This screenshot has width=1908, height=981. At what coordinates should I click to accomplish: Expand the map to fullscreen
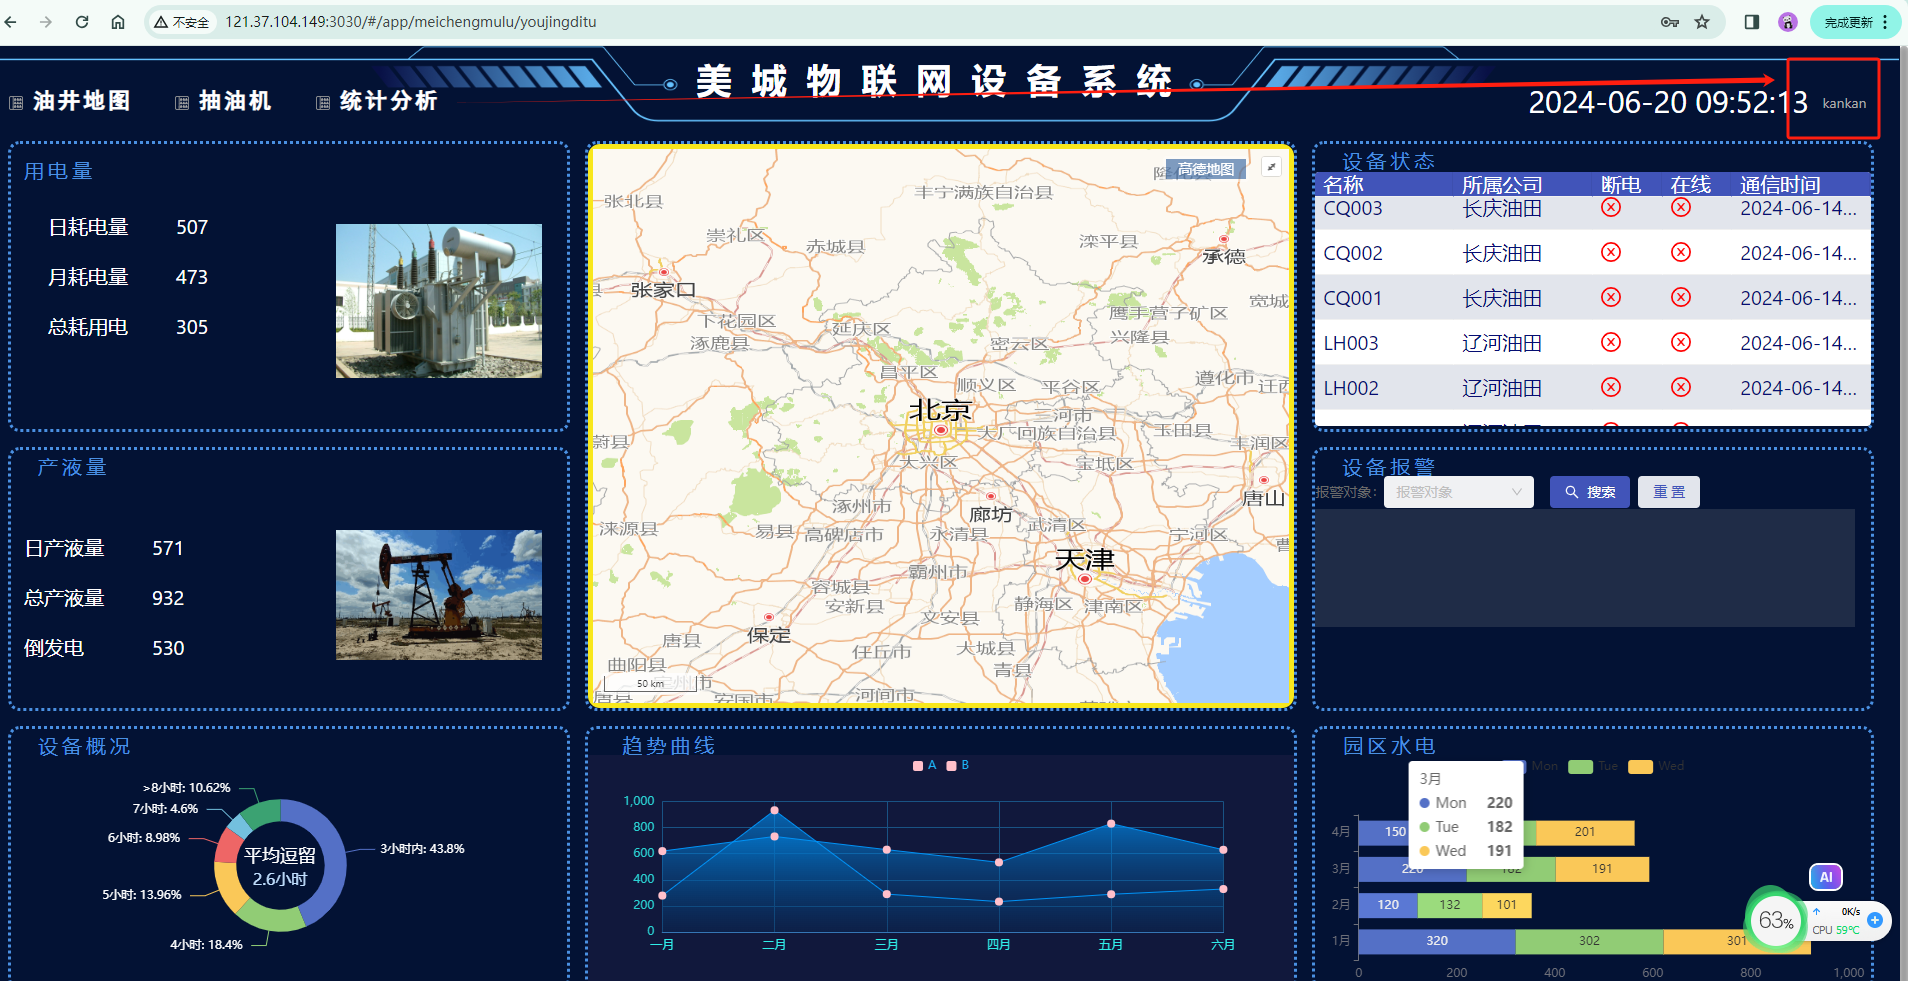(1271, 167)
